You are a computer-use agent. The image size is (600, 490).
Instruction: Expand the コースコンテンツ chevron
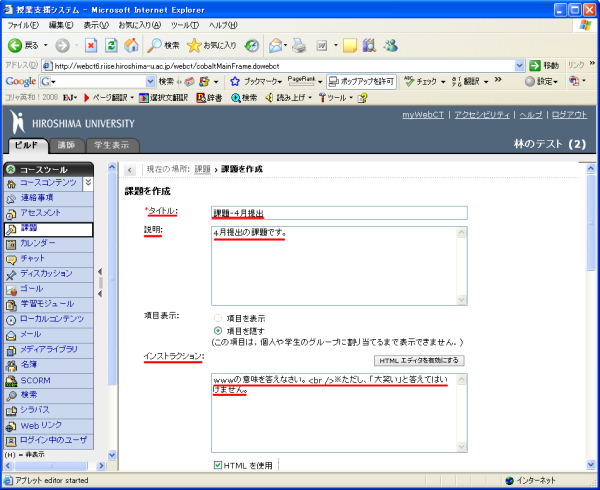coord(88,183)
